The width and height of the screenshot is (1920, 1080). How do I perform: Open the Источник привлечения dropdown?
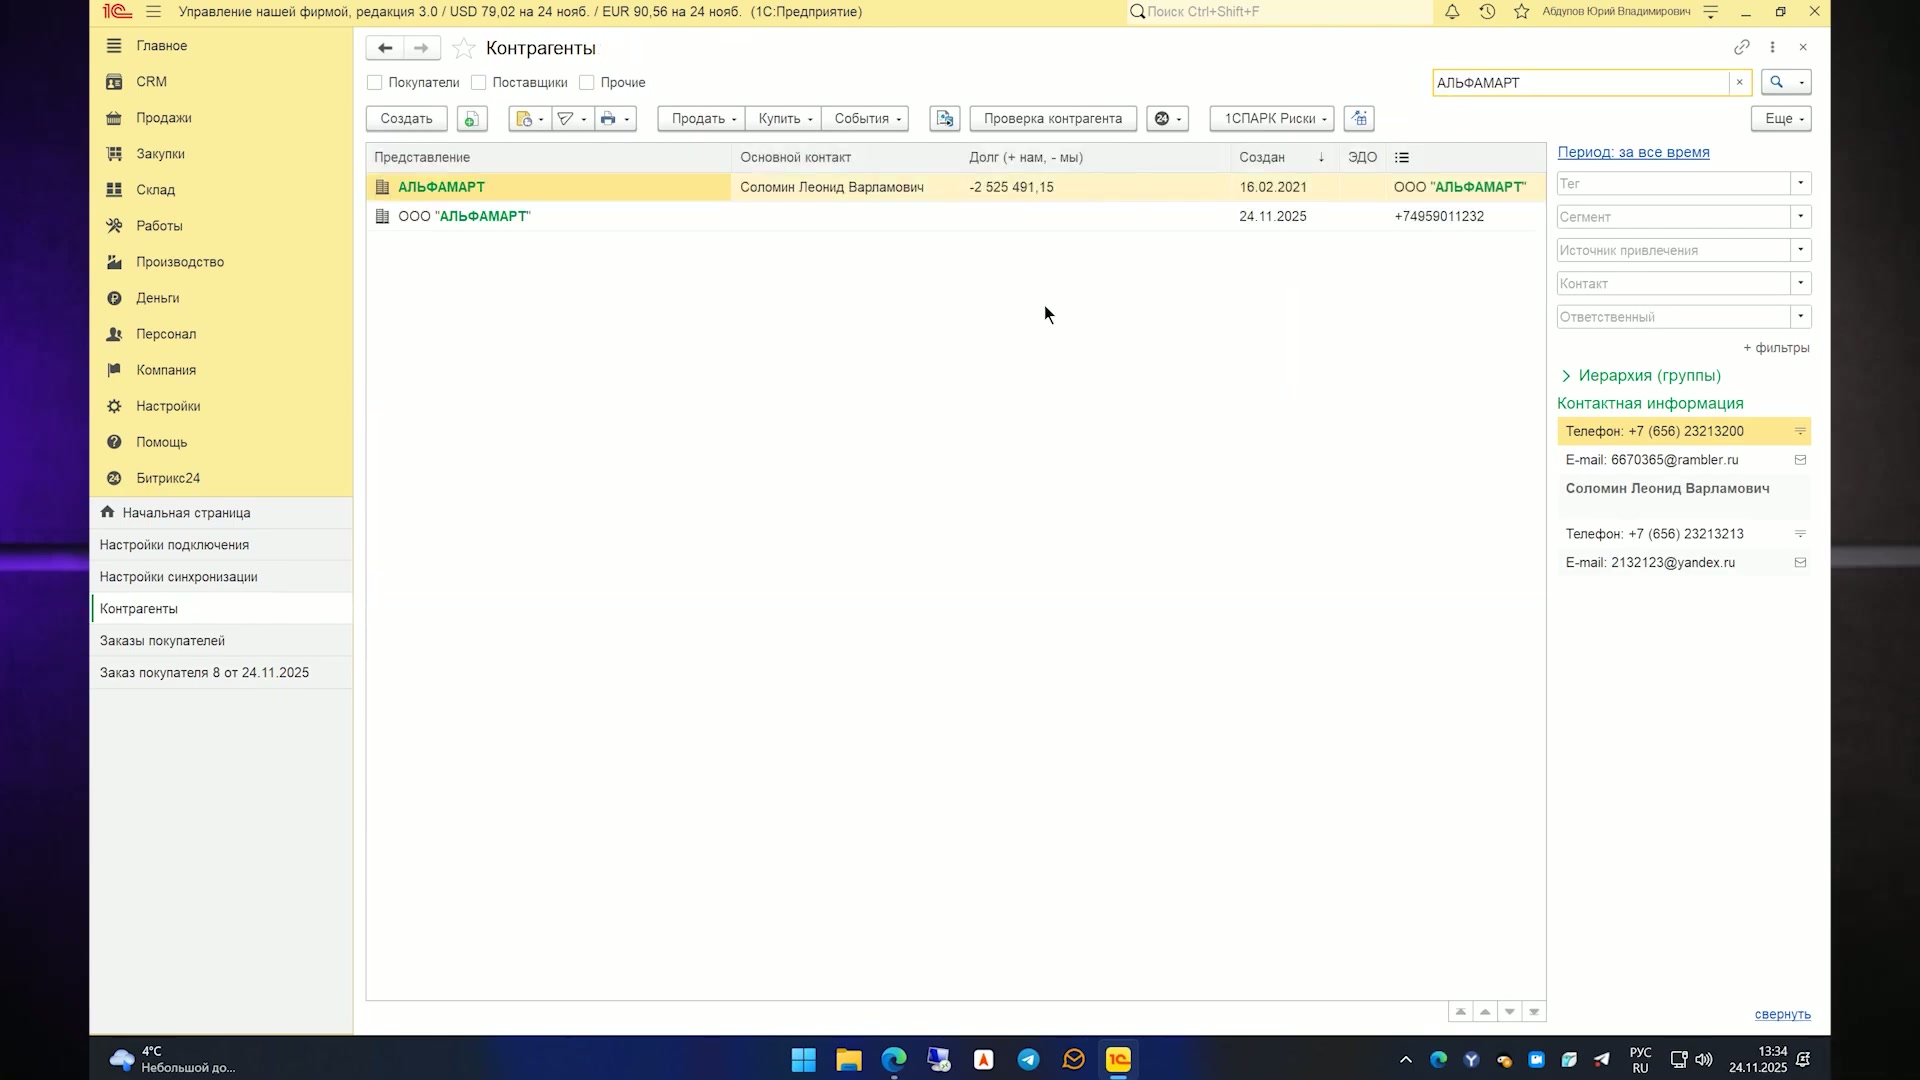click(x=1800, y=250)
